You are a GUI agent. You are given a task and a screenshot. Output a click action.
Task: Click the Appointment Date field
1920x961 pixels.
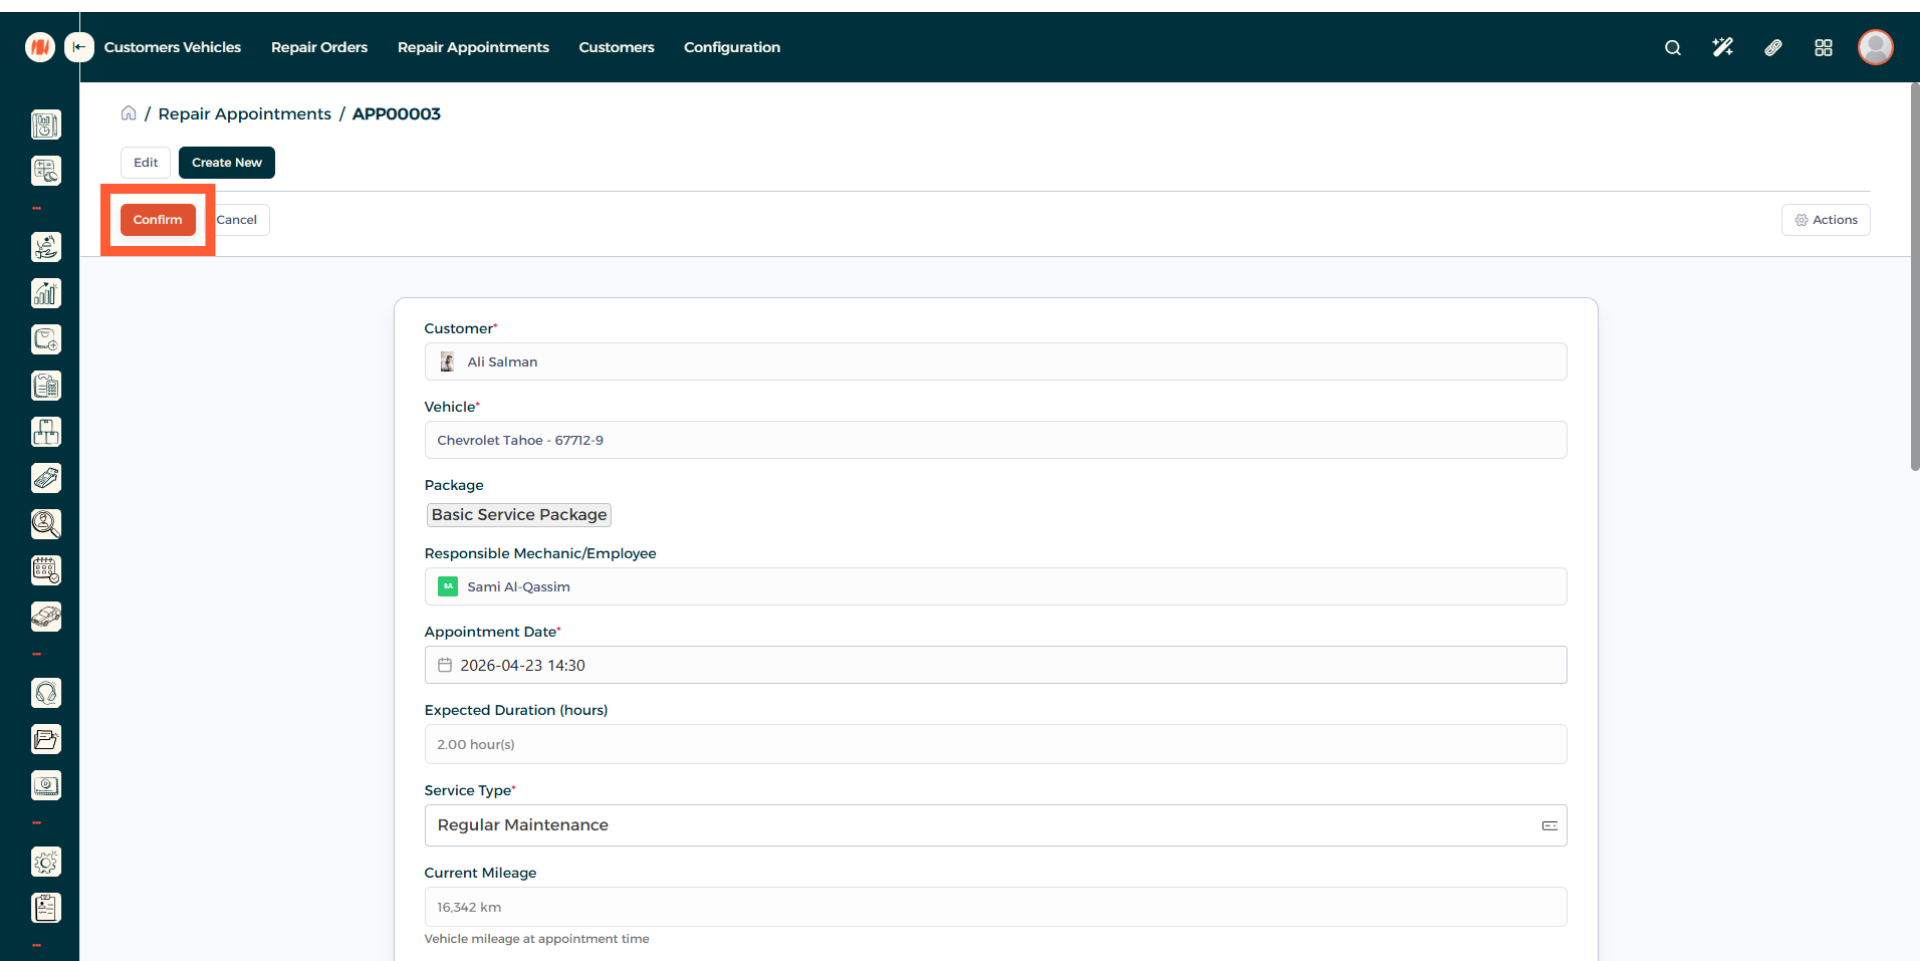[x=994, y=665]
